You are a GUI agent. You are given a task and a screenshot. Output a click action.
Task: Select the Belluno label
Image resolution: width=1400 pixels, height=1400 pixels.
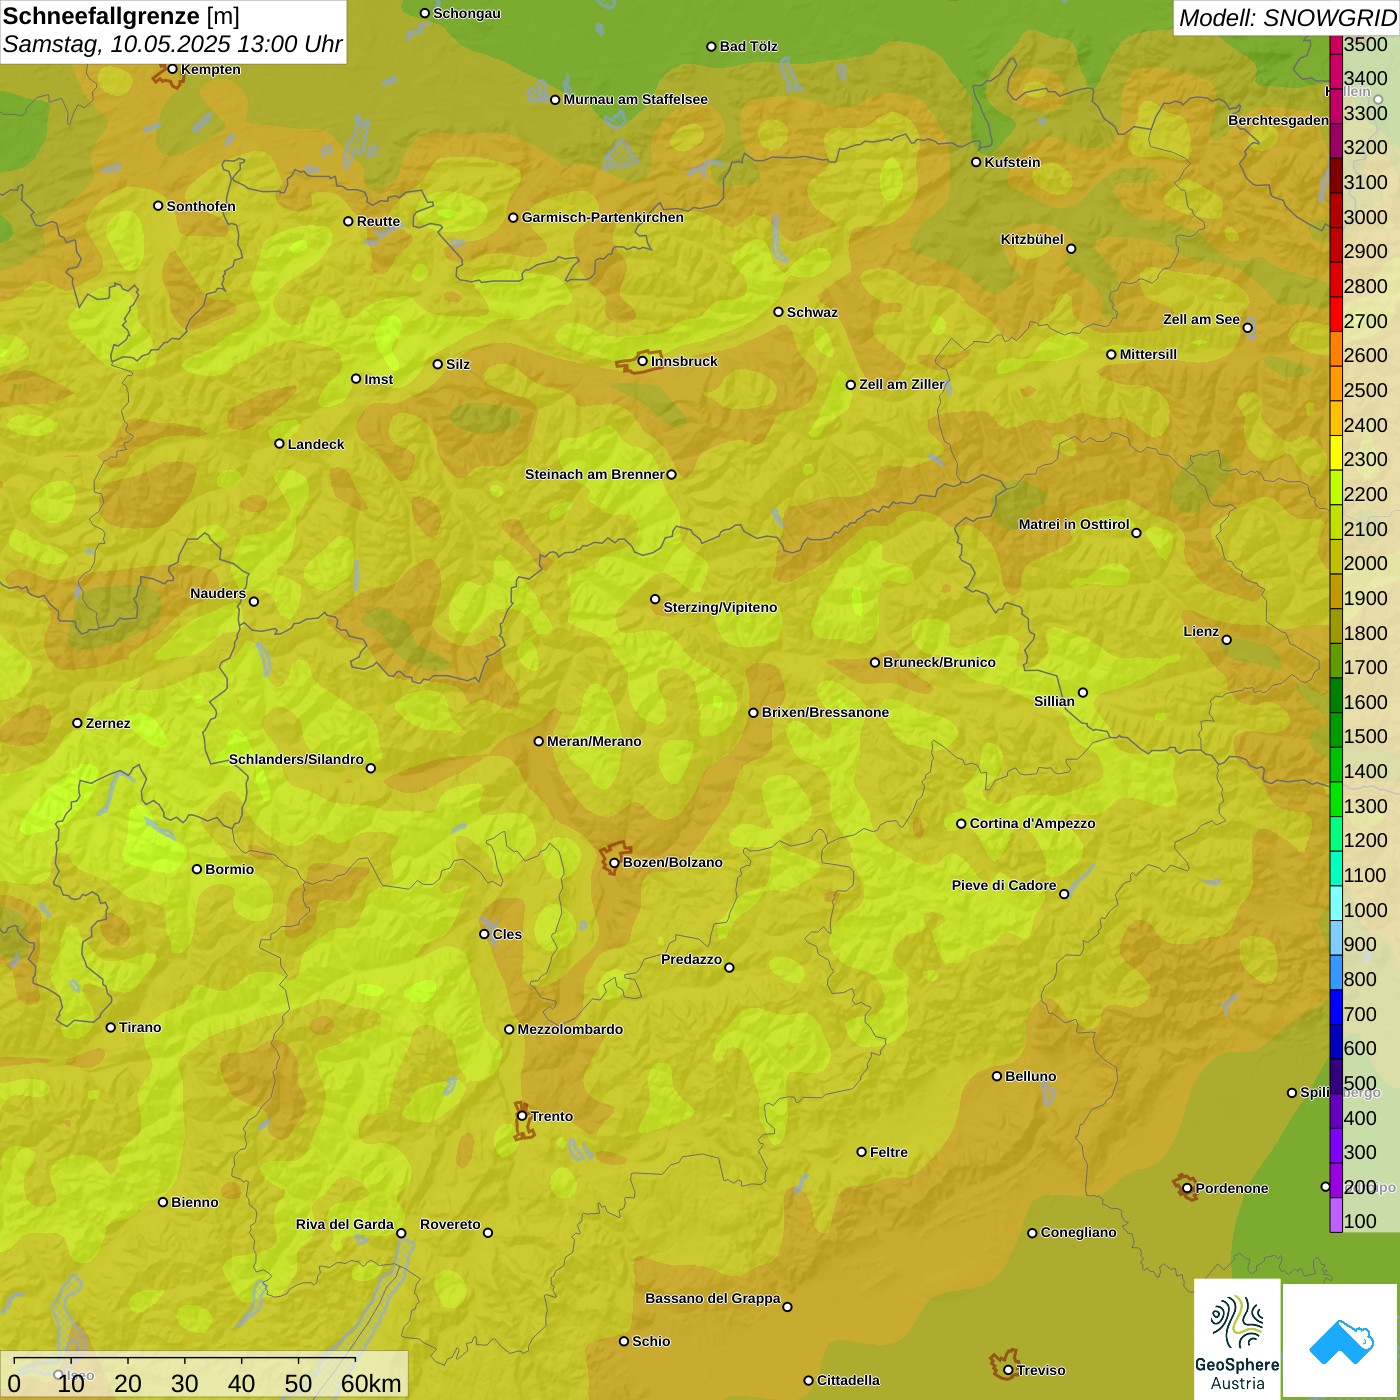pyautogui.click(x=1031, y=1076)
